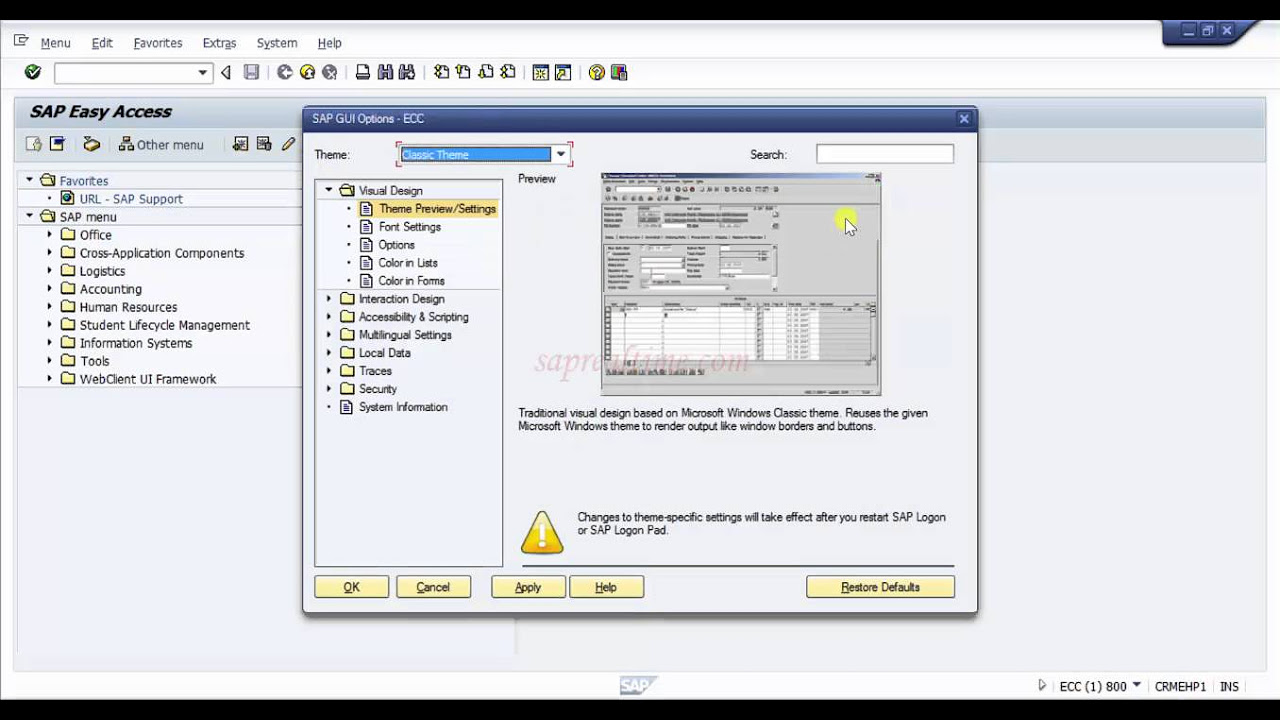1280x720 pixels.
Task: Open the Edit menu
Action: (x=102, y=43)
